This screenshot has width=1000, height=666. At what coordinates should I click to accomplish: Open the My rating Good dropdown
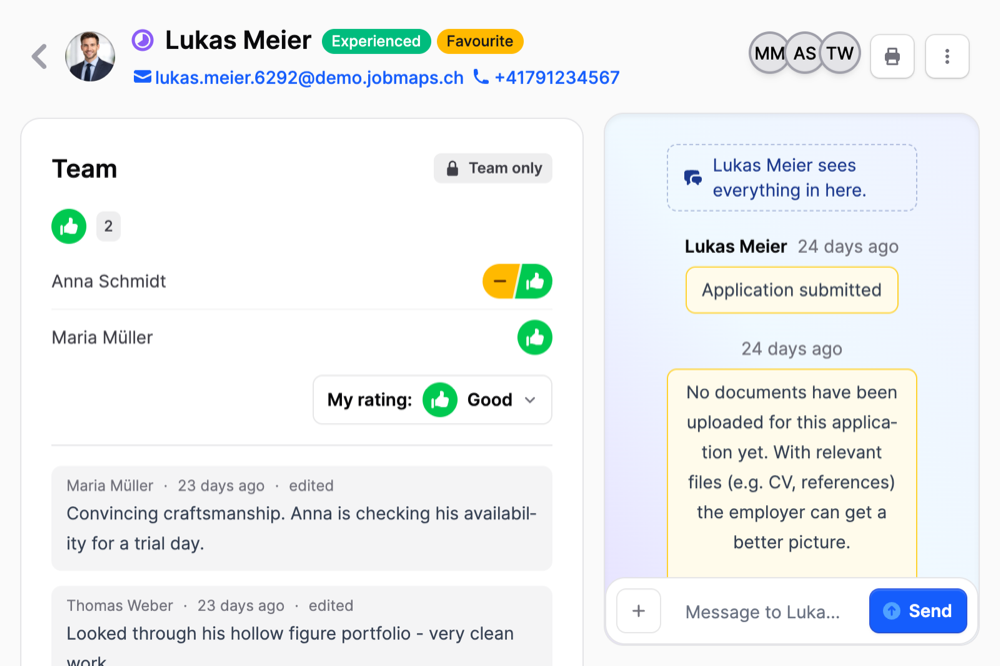click(432, 400)
